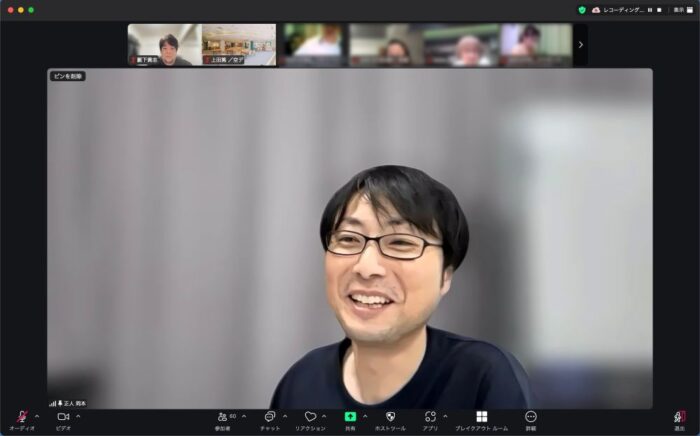Start screen sharing with green 共有 icon
The image size is (700, 436).
coord(350,417)
